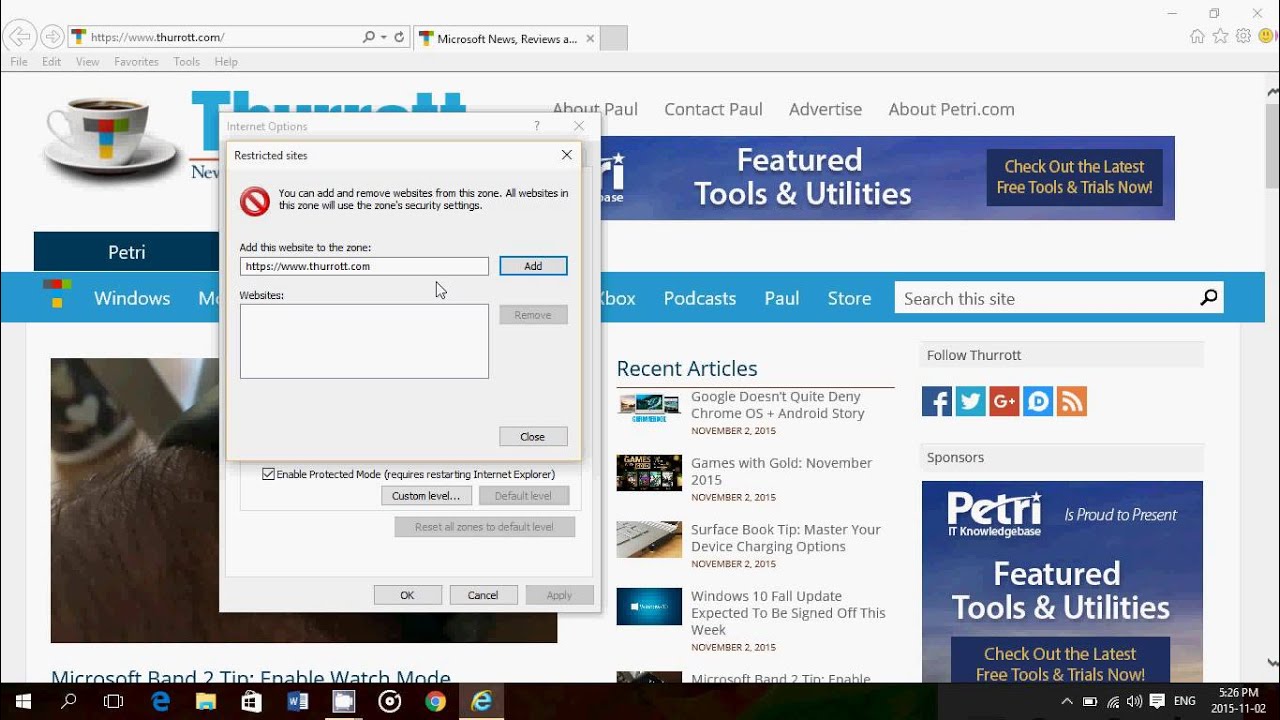This screenshot has width=1280, height=720.
Task: Select Podcasts in the site navigation
Action: click(x=699, y=298)
